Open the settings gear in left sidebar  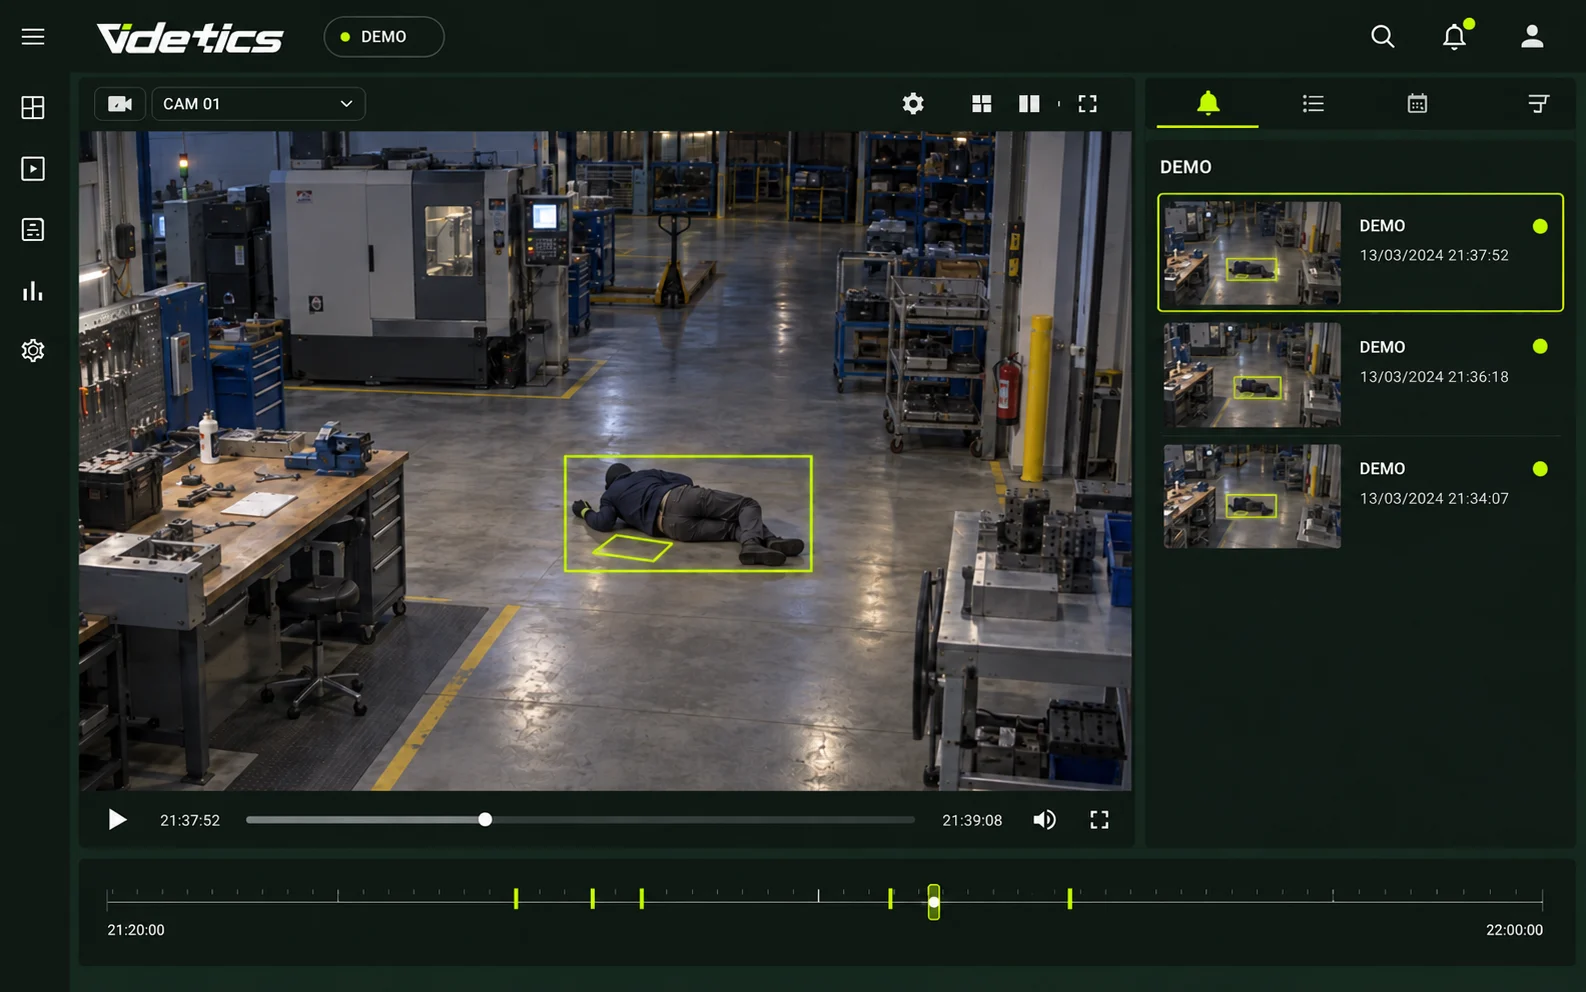click(x=33, y=351)
